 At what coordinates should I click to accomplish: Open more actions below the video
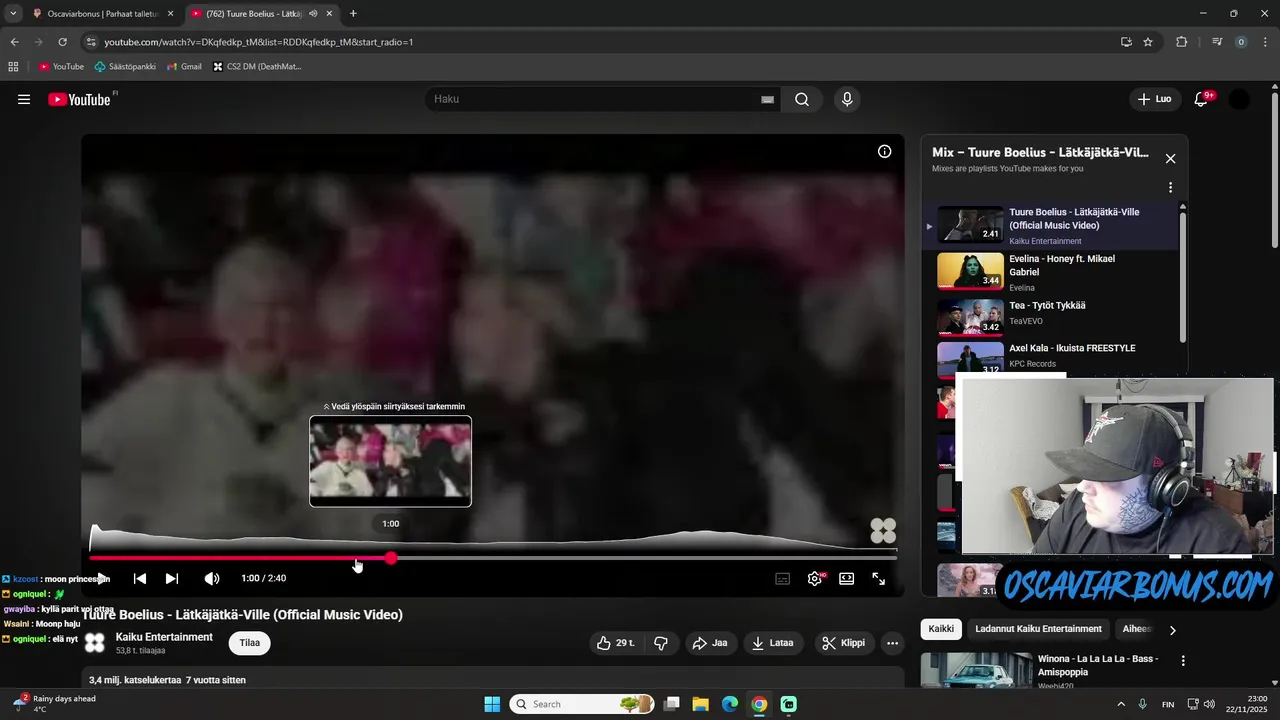(x=893, y=643)
